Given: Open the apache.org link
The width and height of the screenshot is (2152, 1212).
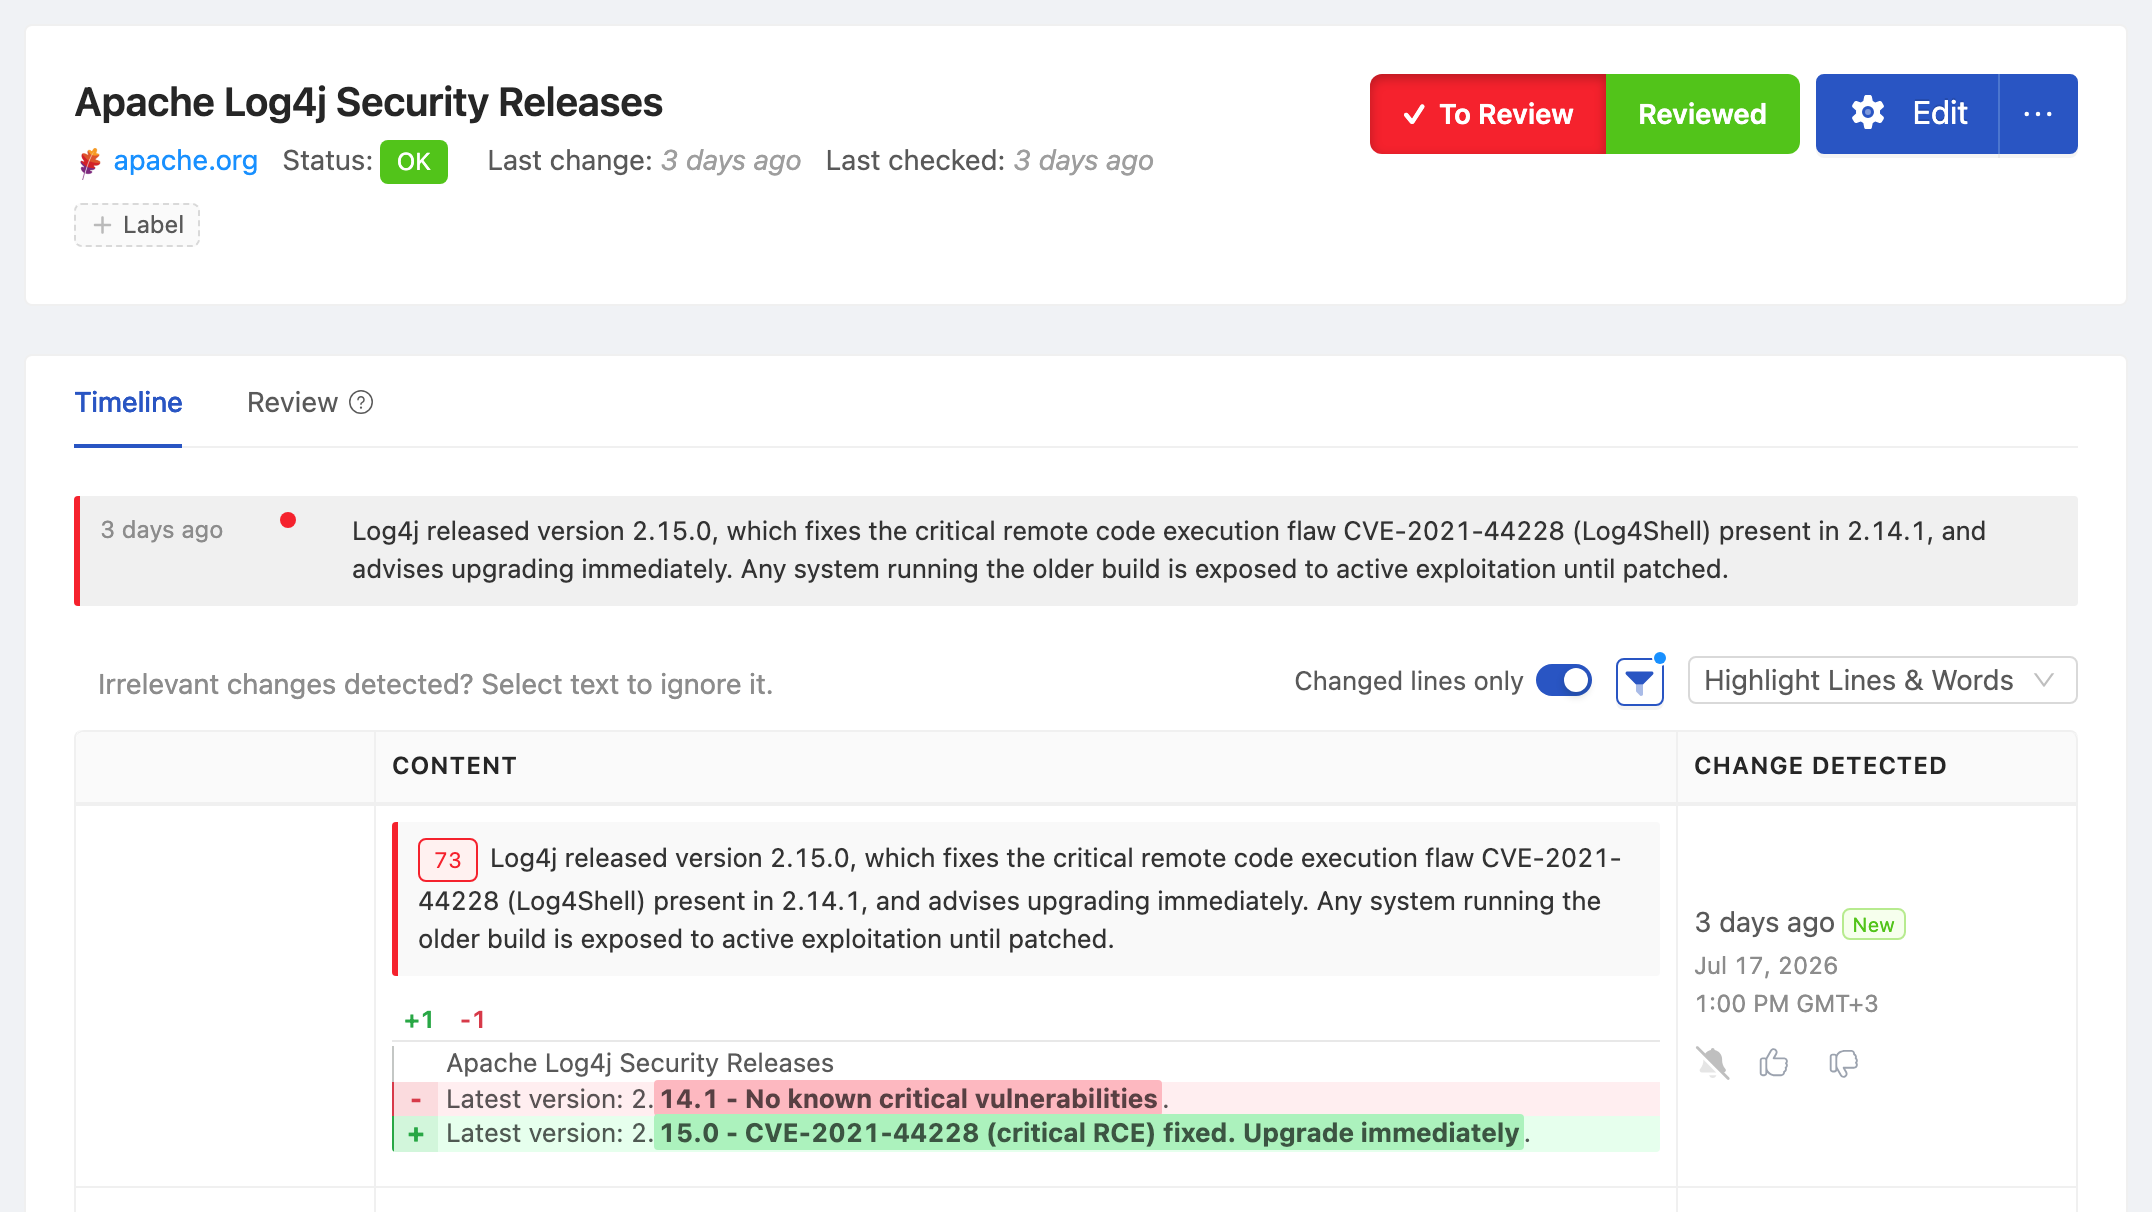Looking at the screenshot, I should coord(185,161).
